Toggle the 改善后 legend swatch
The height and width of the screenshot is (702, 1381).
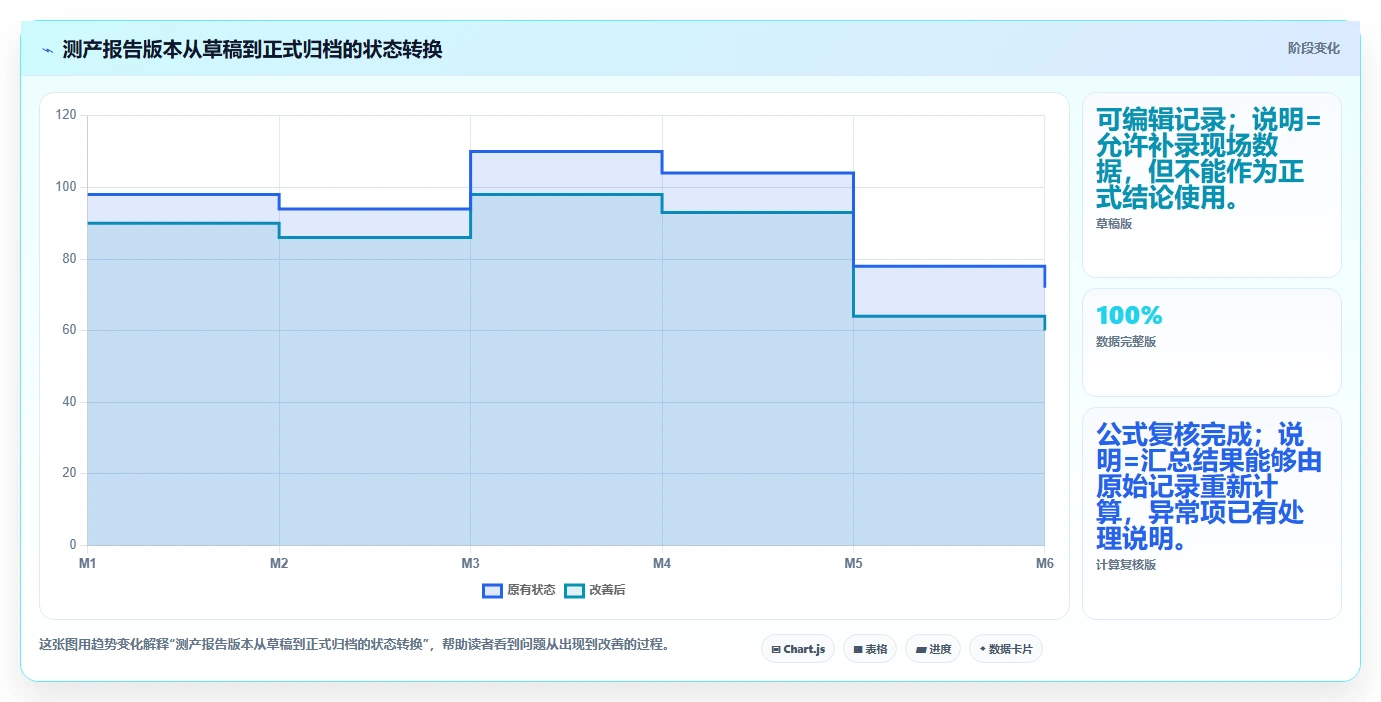574,590
